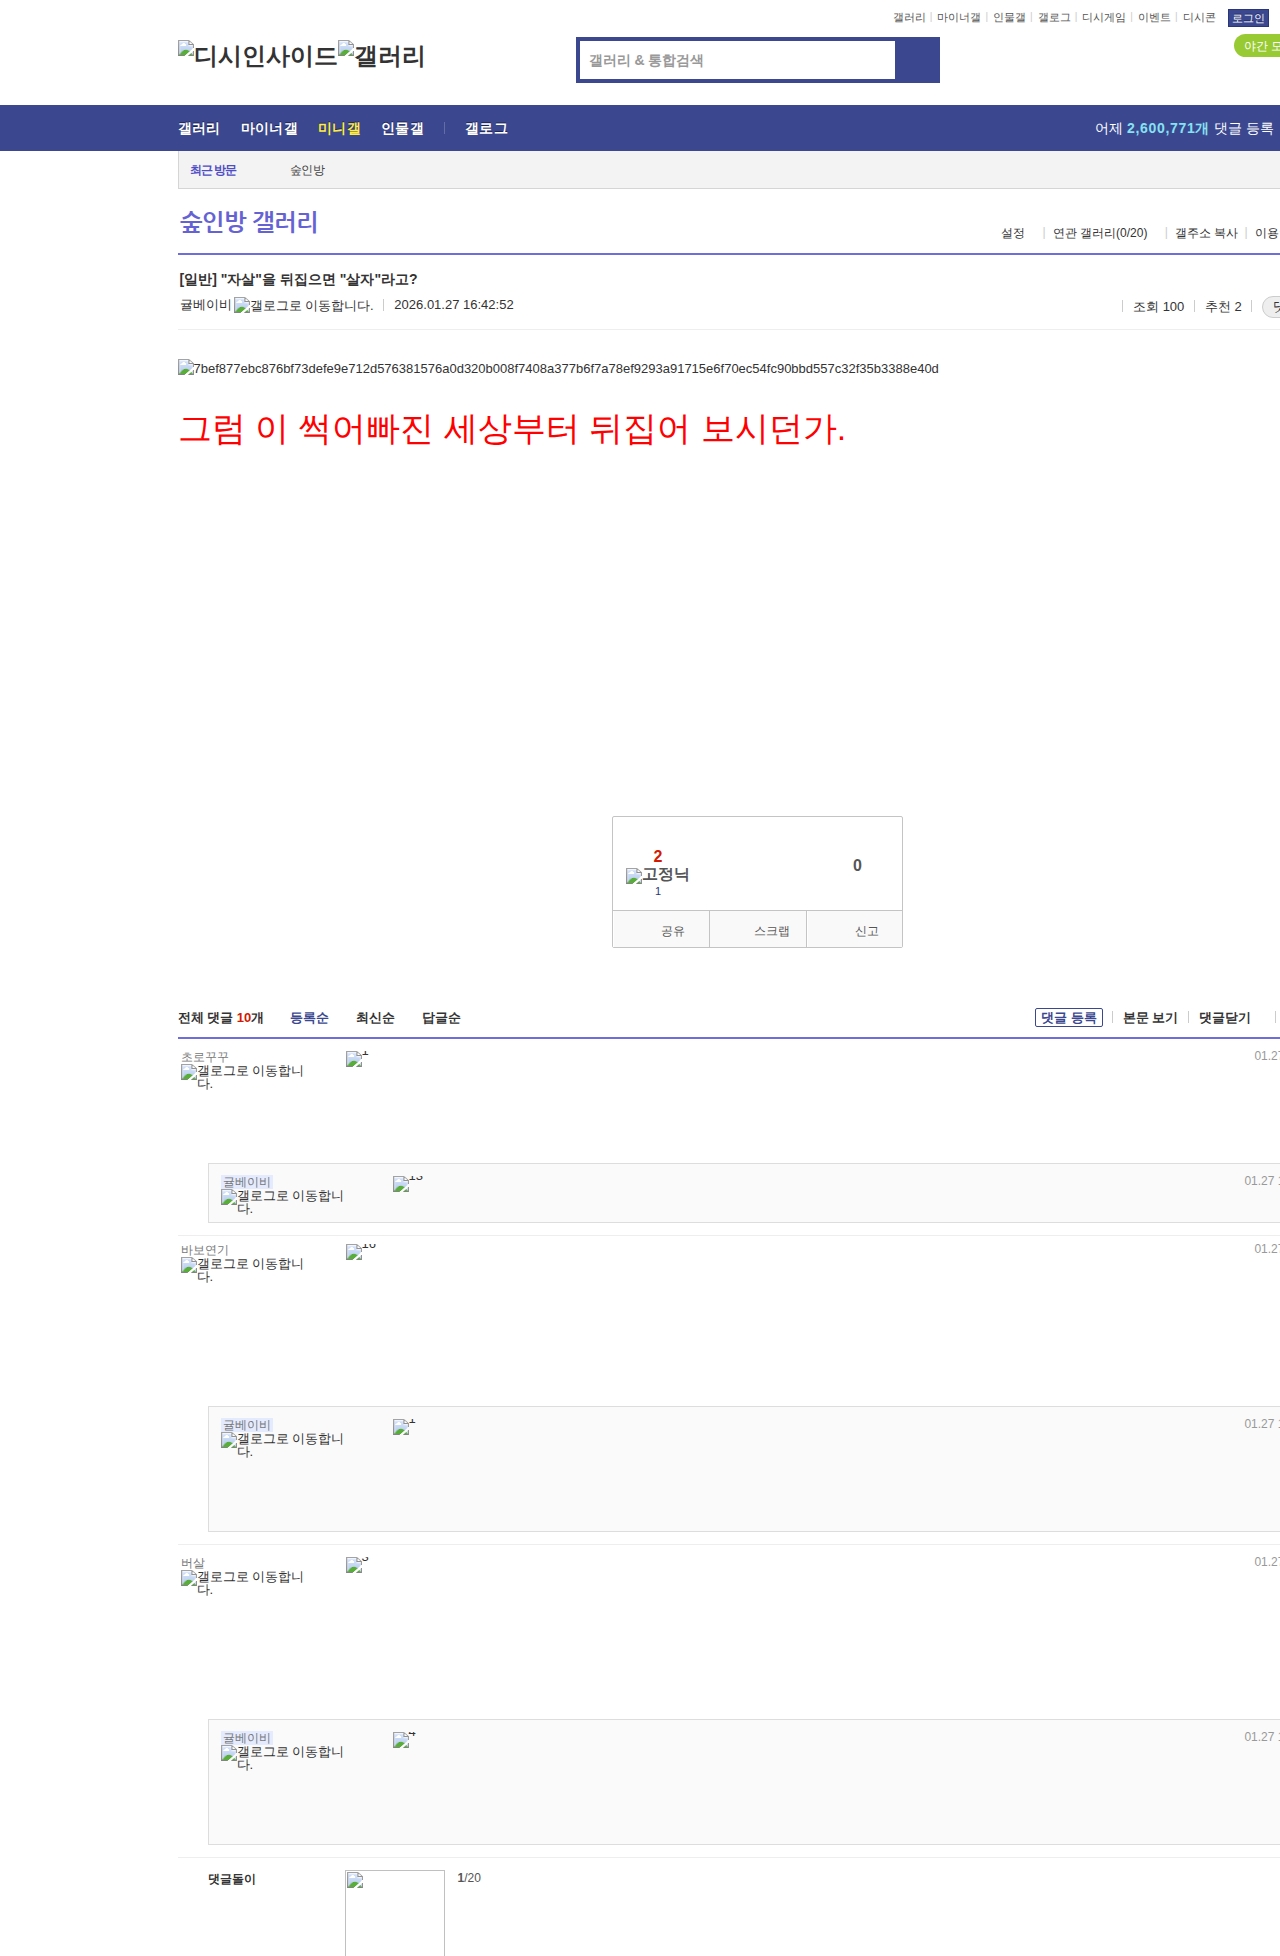Click the 스크랩 button
Screen dimensions: 1280x1956
click(x=758, y=930)
